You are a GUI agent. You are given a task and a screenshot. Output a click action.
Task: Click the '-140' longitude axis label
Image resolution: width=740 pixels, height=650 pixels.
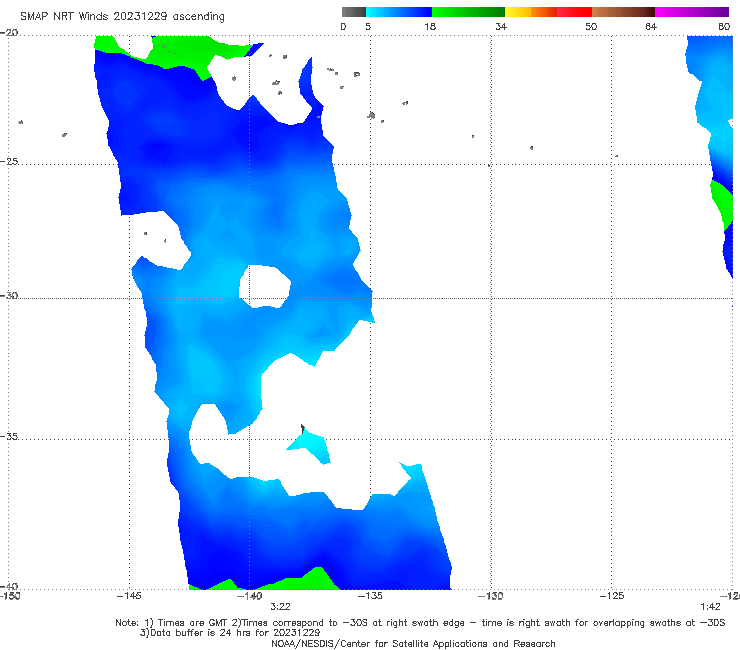[249, 596]
